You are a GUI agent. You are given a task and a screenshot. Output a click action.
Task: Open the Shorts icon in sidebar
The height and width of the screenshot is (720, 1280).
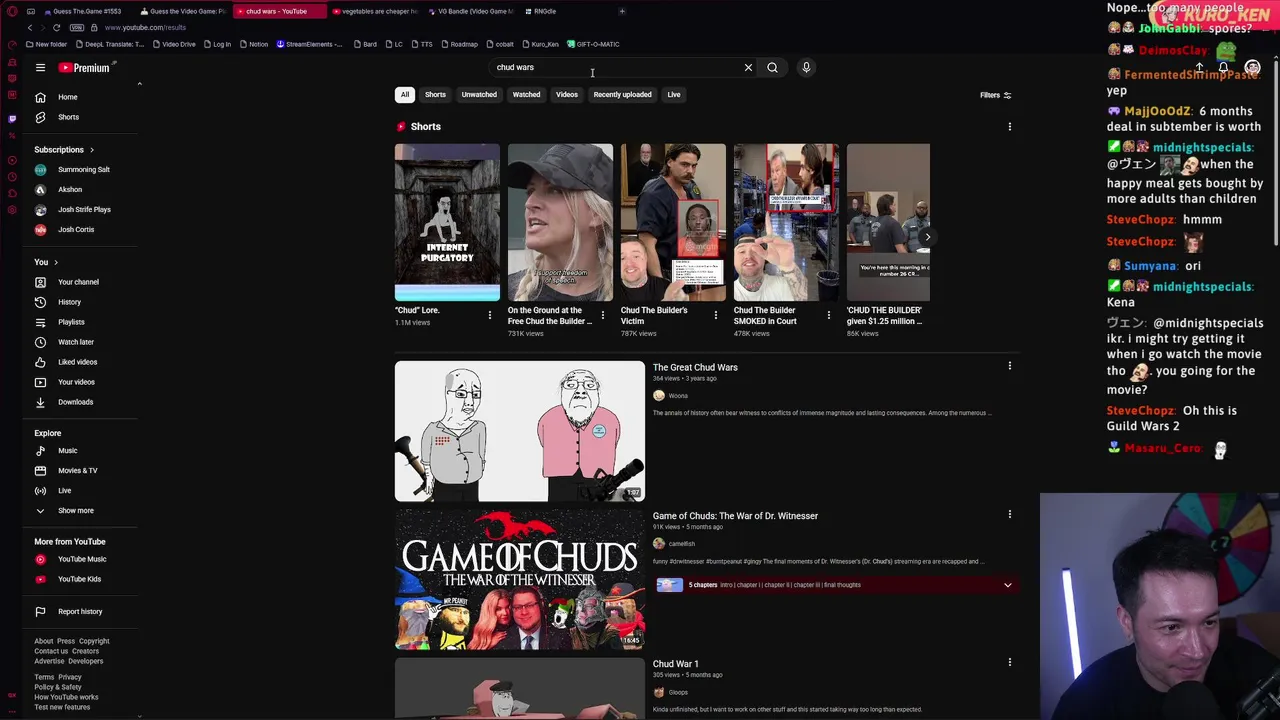click(40, 117)
